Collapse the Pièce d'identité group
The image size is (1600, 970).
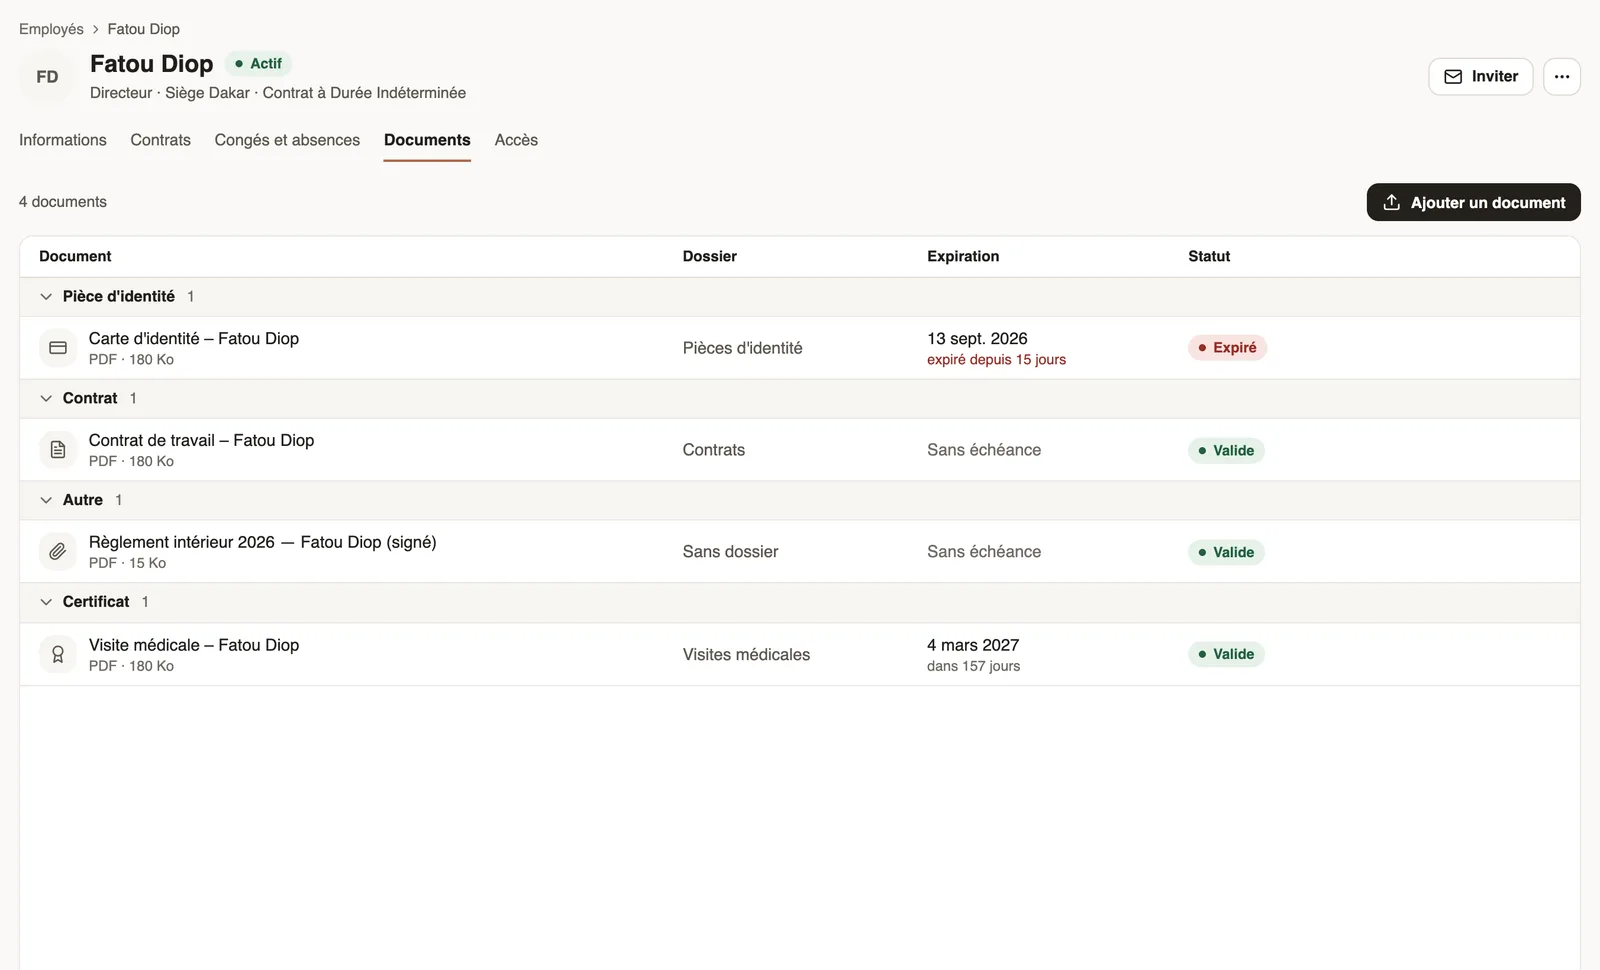tap(46, 297)
